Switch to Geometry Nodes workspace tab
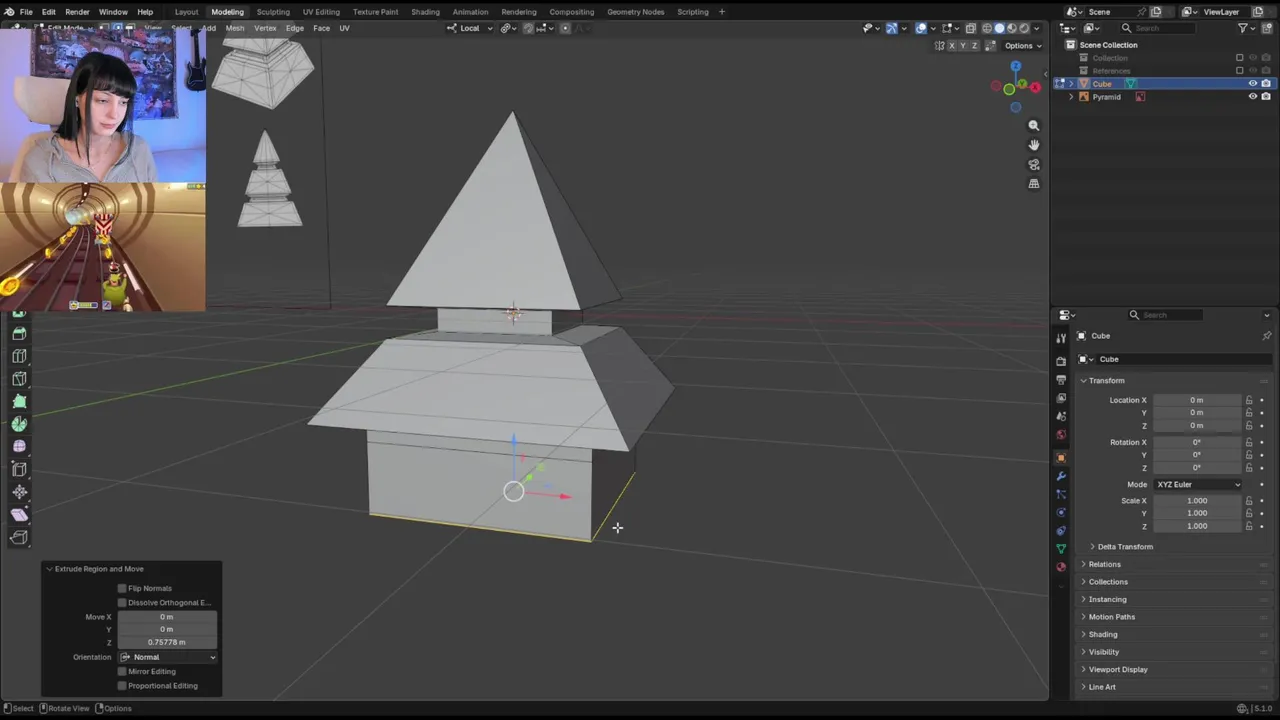 [x=635, y=12]
